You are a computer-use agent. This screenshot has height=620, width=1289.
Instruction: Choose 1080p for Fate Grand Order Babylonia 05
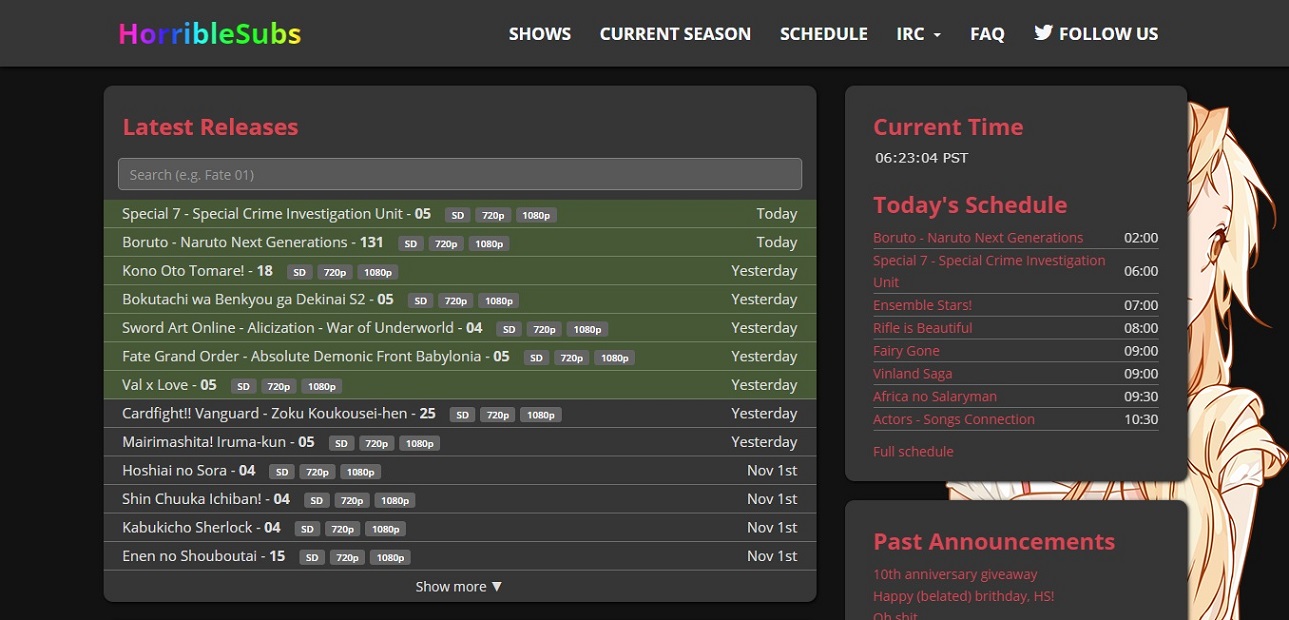tap(615, 358)
